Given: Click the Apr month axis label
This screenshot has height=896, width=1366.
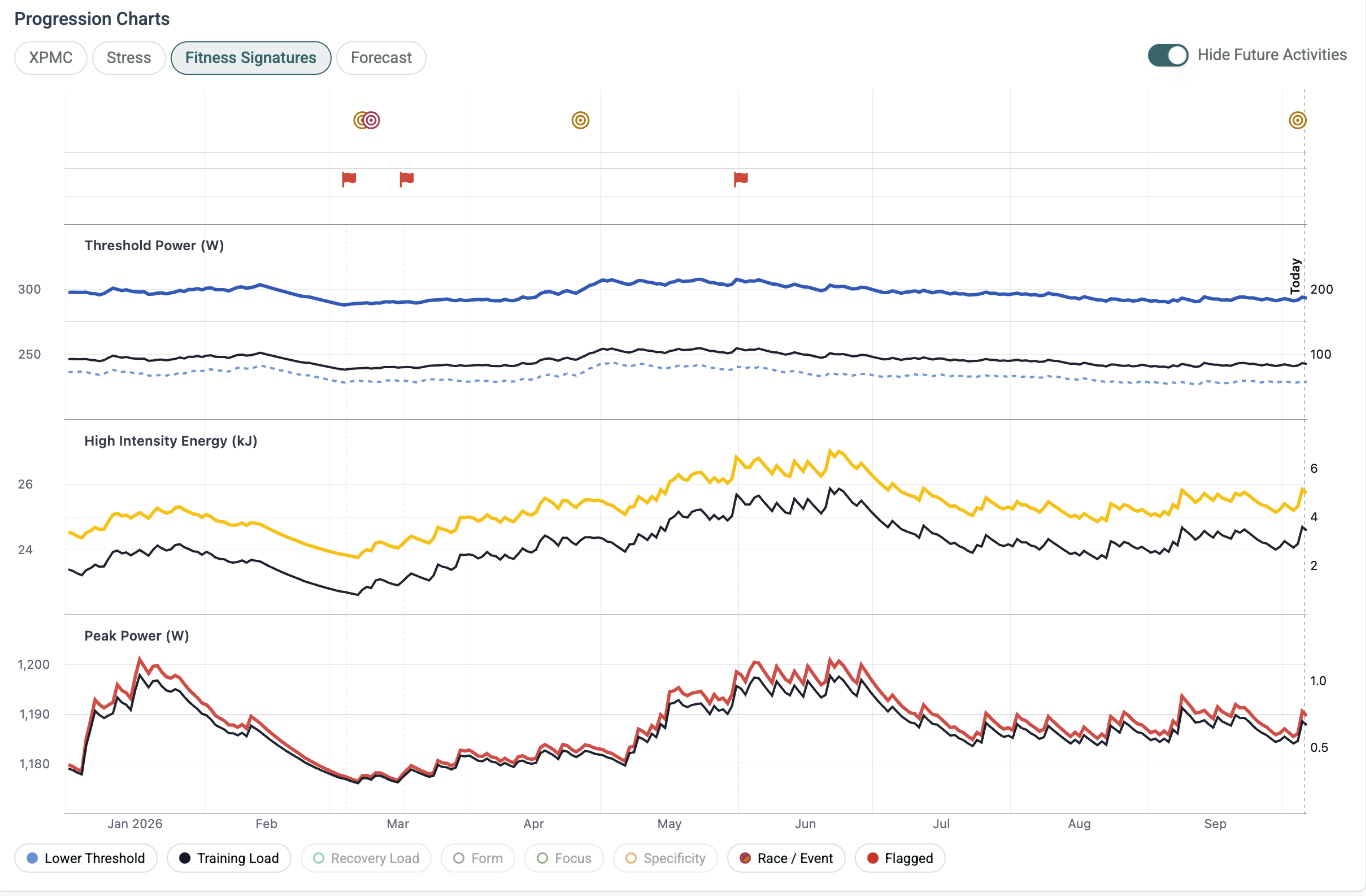Looking at the screenshot, I should coord(533,824).
